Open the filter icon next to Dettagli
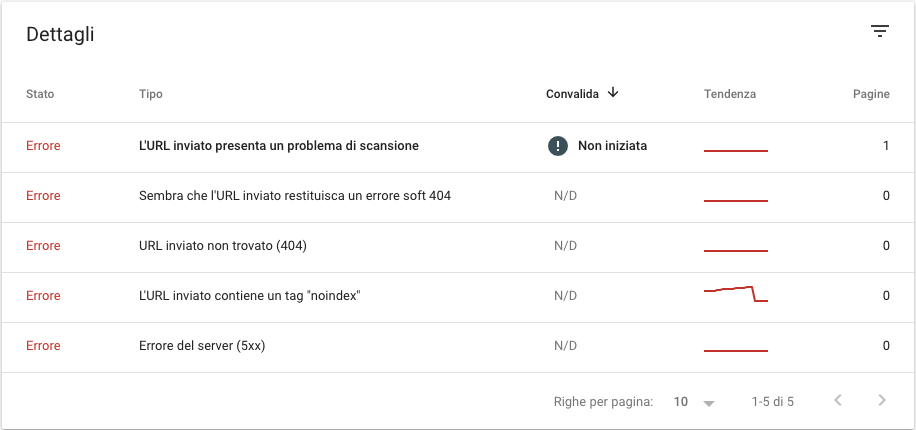 (879, 32)
